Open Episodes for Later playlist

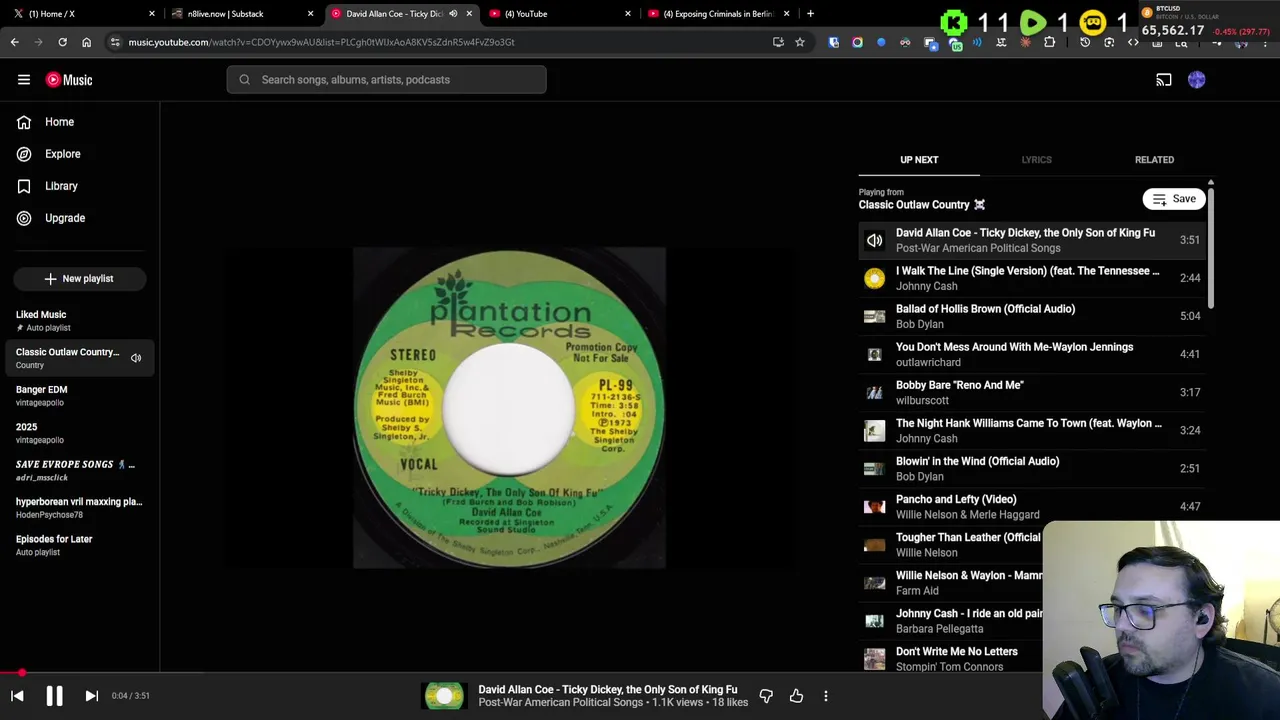(80, 545)
